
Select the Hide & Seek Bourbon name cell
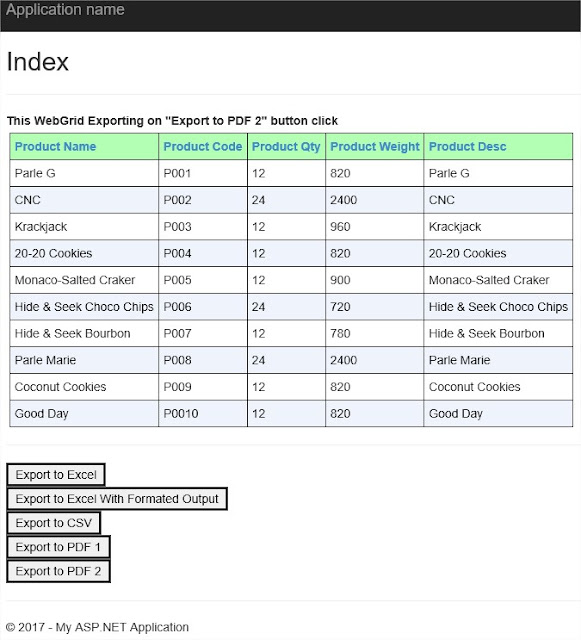pyautogui.click(x=84, y=333)
